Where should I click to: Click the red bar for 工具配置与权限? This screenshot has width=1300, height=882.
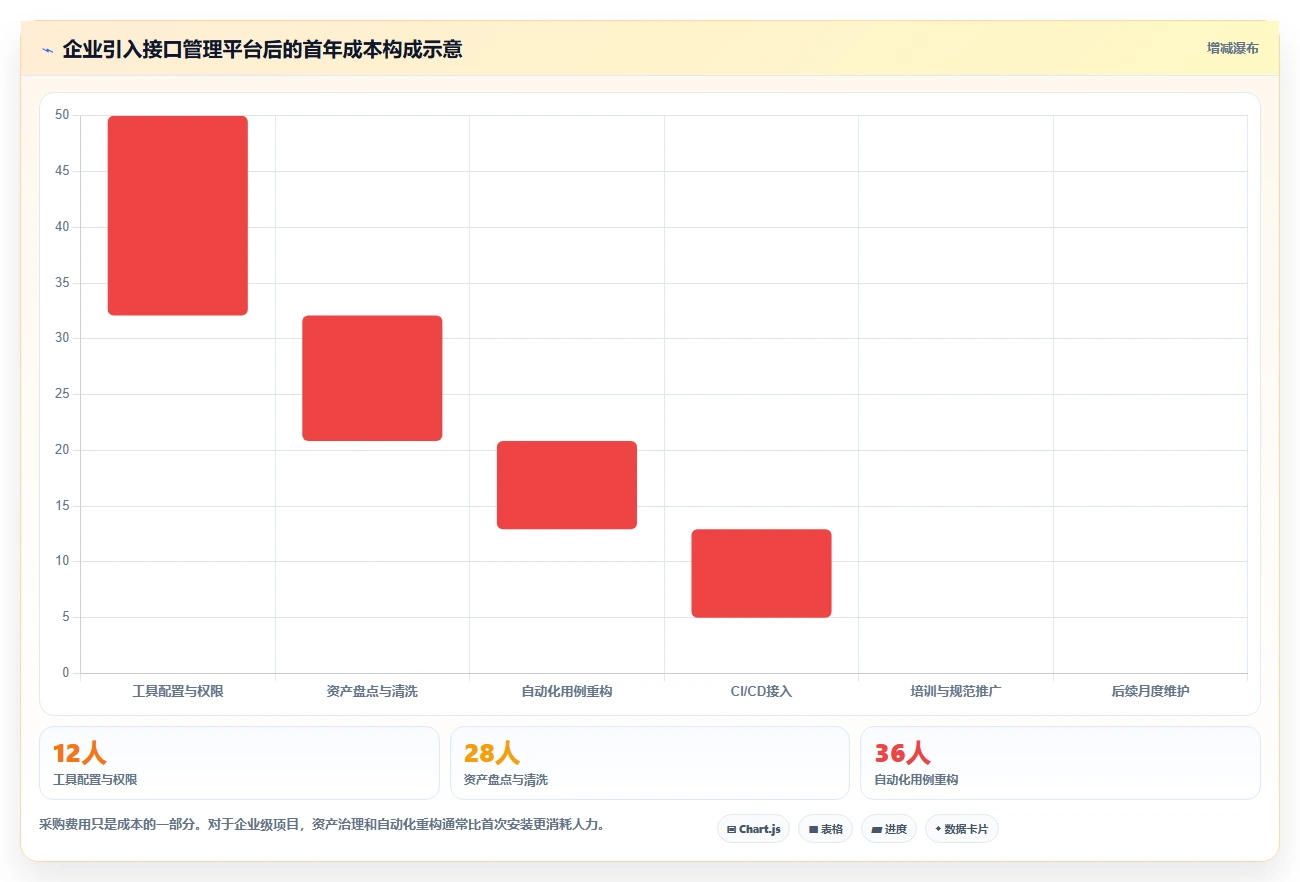click(x=178, y=216)
